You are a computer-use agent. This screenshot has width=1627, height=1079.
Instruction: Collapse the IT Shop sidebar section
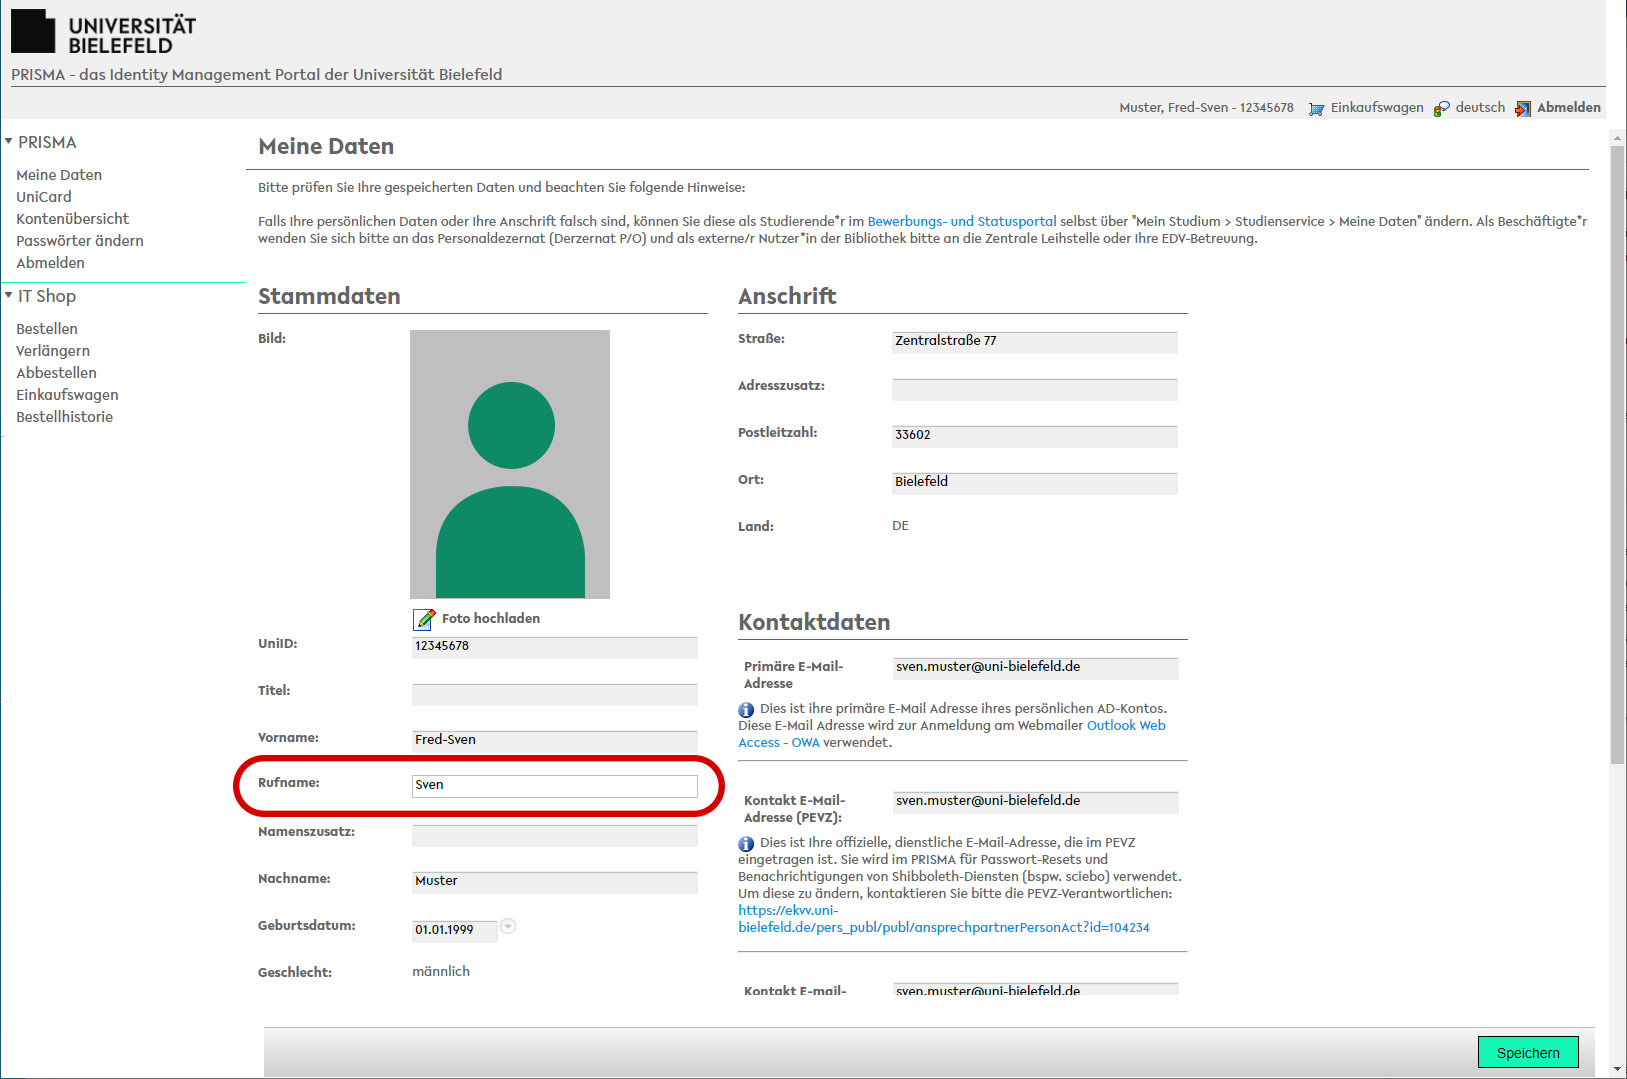tap(9, 296)
